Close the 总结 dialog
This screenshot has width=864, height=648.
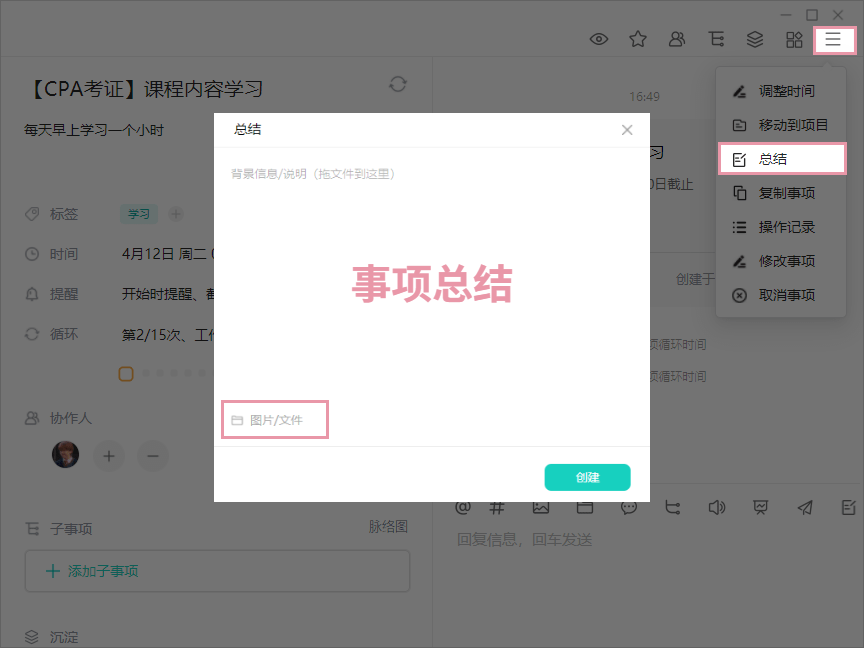pyautogui.click(x=627, y=130)
